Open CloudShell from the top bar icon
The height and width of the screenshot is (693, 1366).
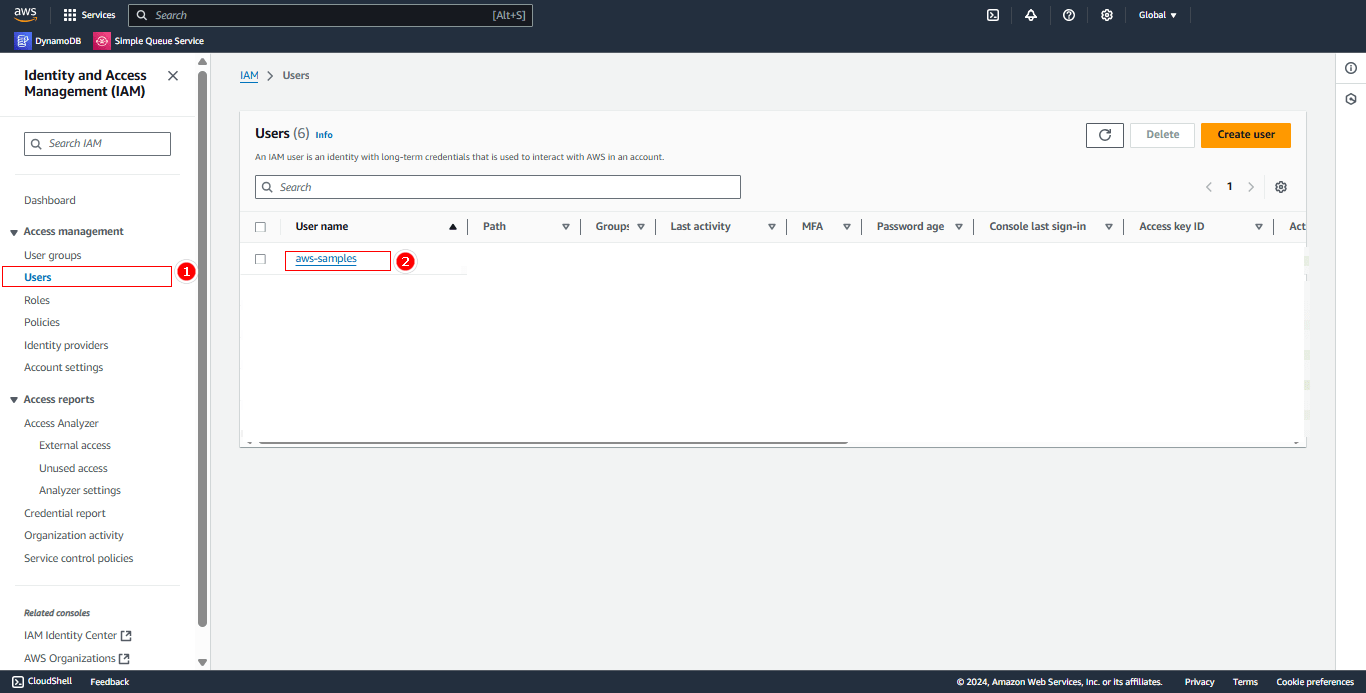[x=993, y=15]
